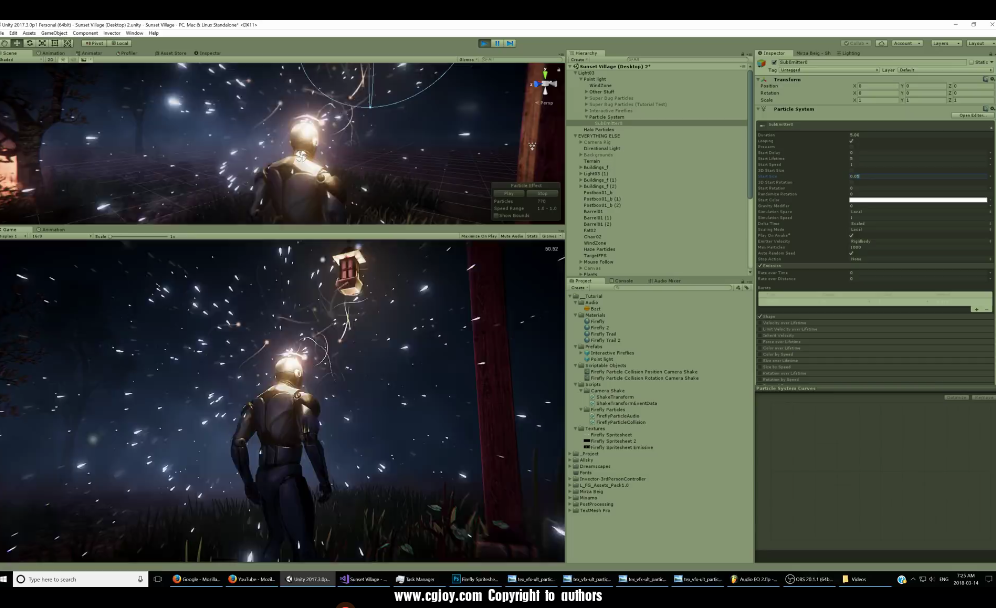Click the Step frame button
Viewport: 996px width, 608px height.
point(510,43)
